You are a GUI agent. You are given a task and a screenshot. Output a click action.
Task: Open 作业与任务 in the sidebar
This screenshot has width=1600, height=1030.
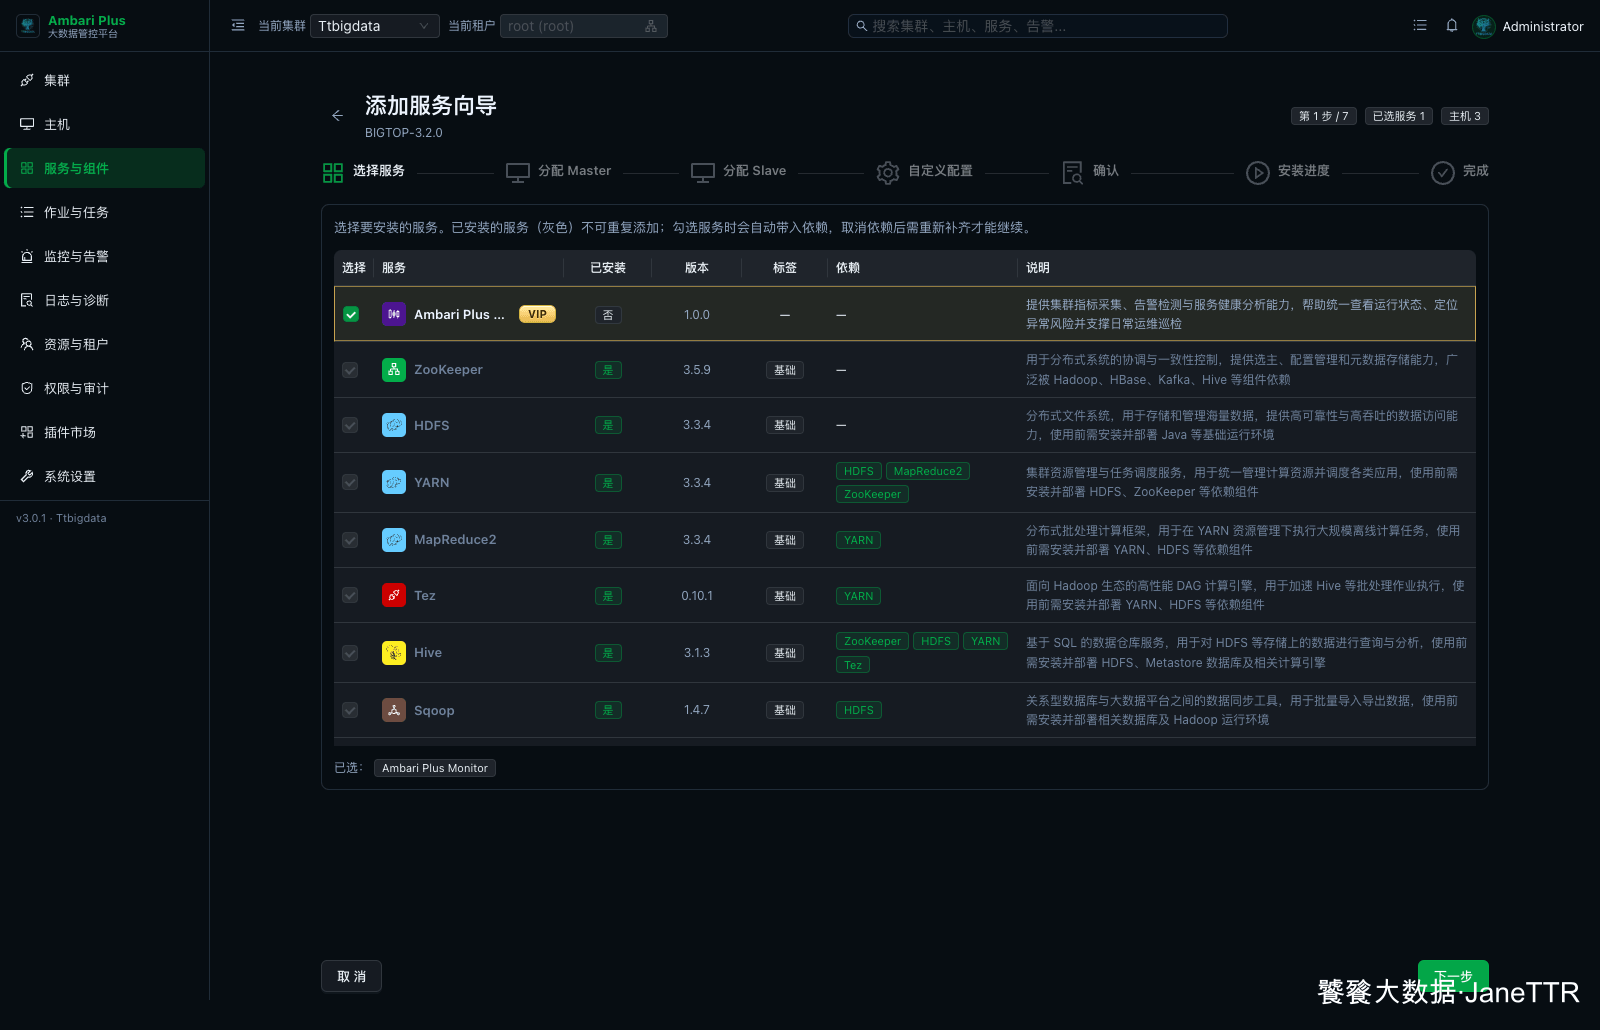[x=105, y=212]
